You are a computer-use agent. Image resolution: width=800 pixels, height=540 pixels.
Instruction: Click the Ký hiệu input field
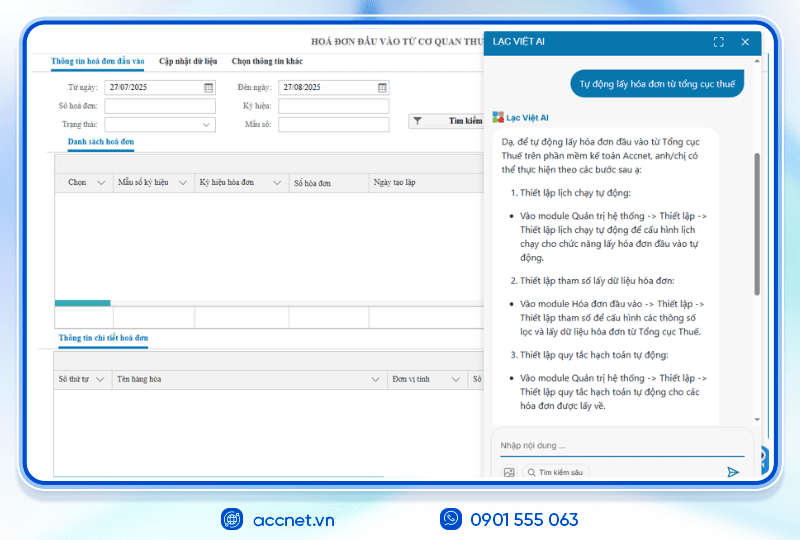334,106
